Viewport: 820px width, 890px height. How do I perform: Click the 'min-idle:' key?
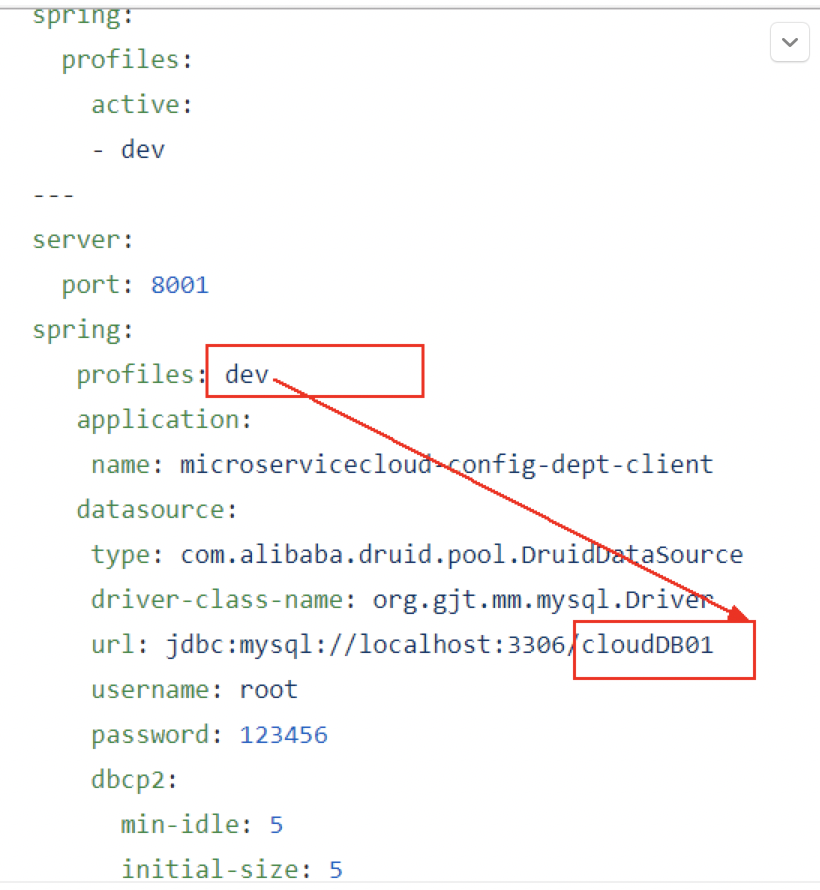186,825
